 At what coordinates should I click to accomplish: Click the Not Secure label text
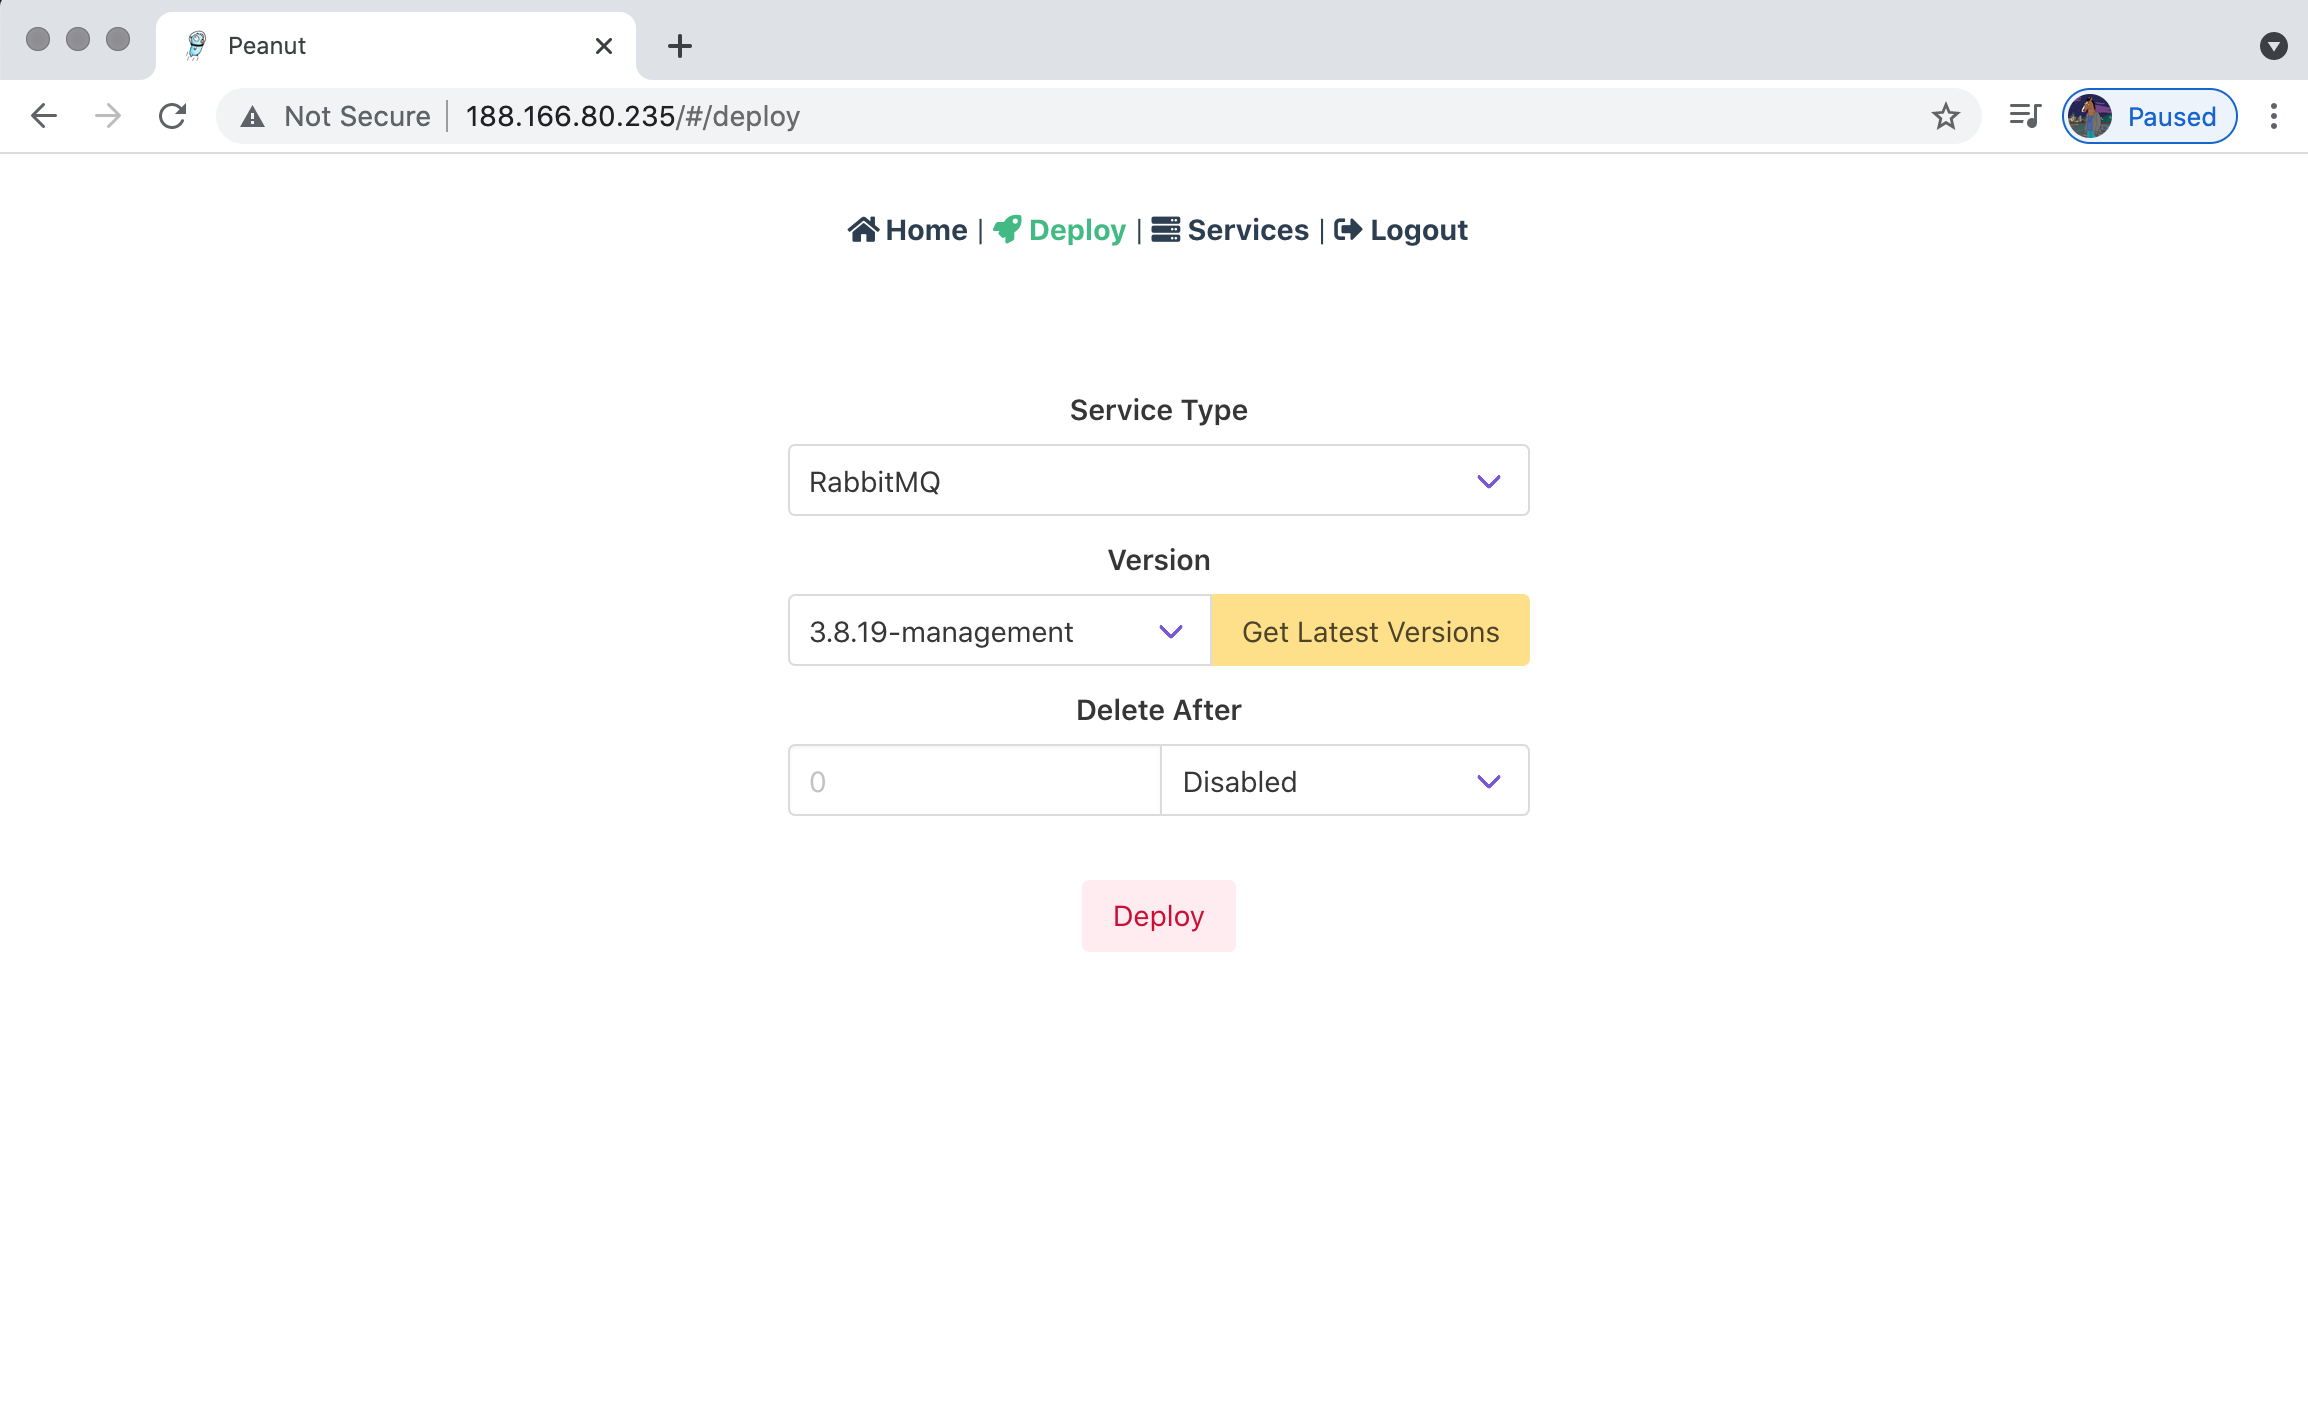[x=357, y=116]
